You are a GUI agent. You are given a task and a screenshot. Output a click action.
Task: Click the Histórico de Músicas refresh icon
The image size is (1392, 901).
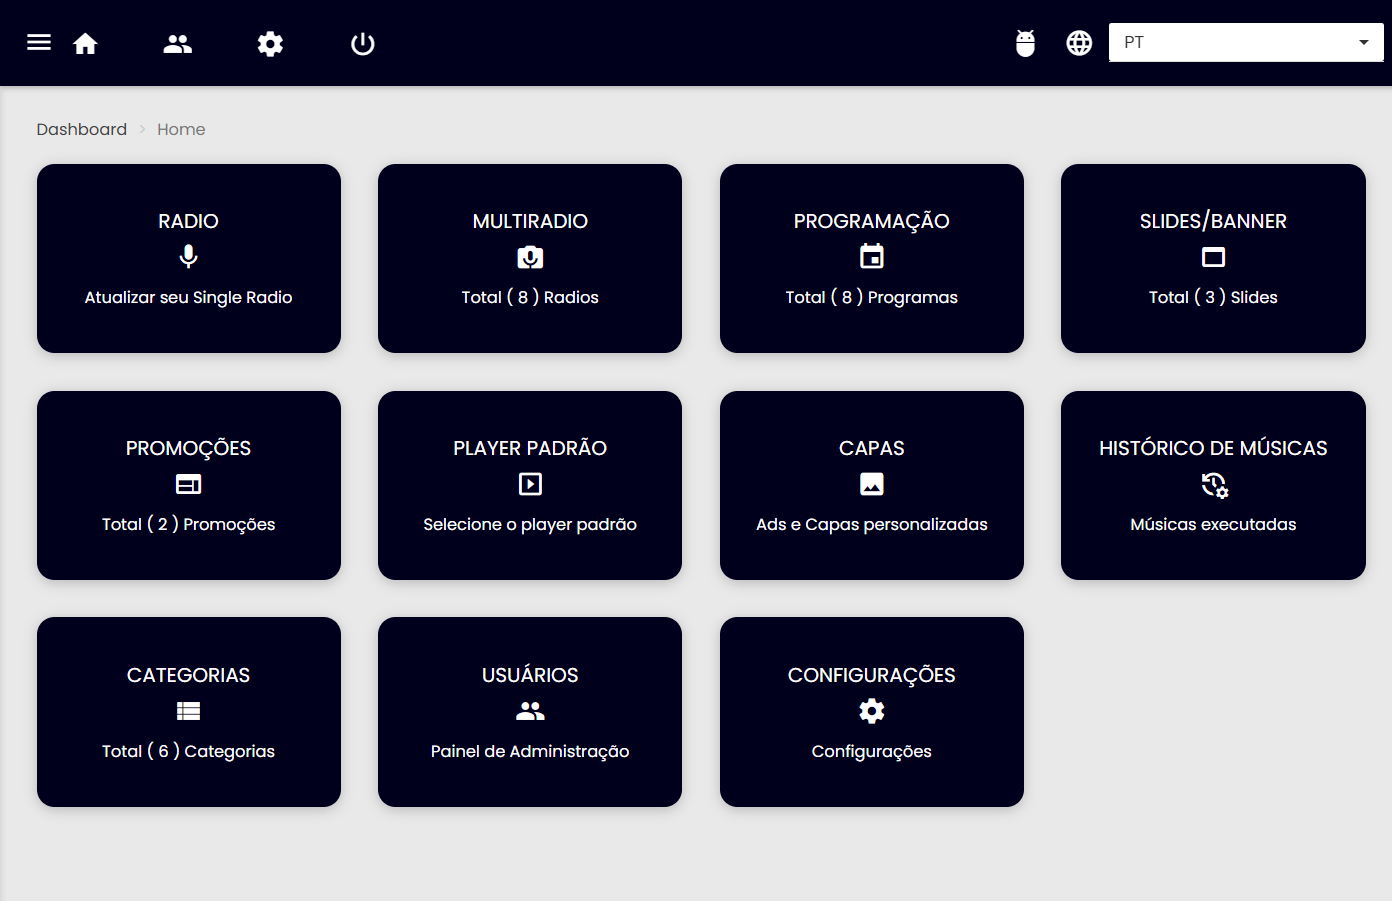(x=1213, y=484)
